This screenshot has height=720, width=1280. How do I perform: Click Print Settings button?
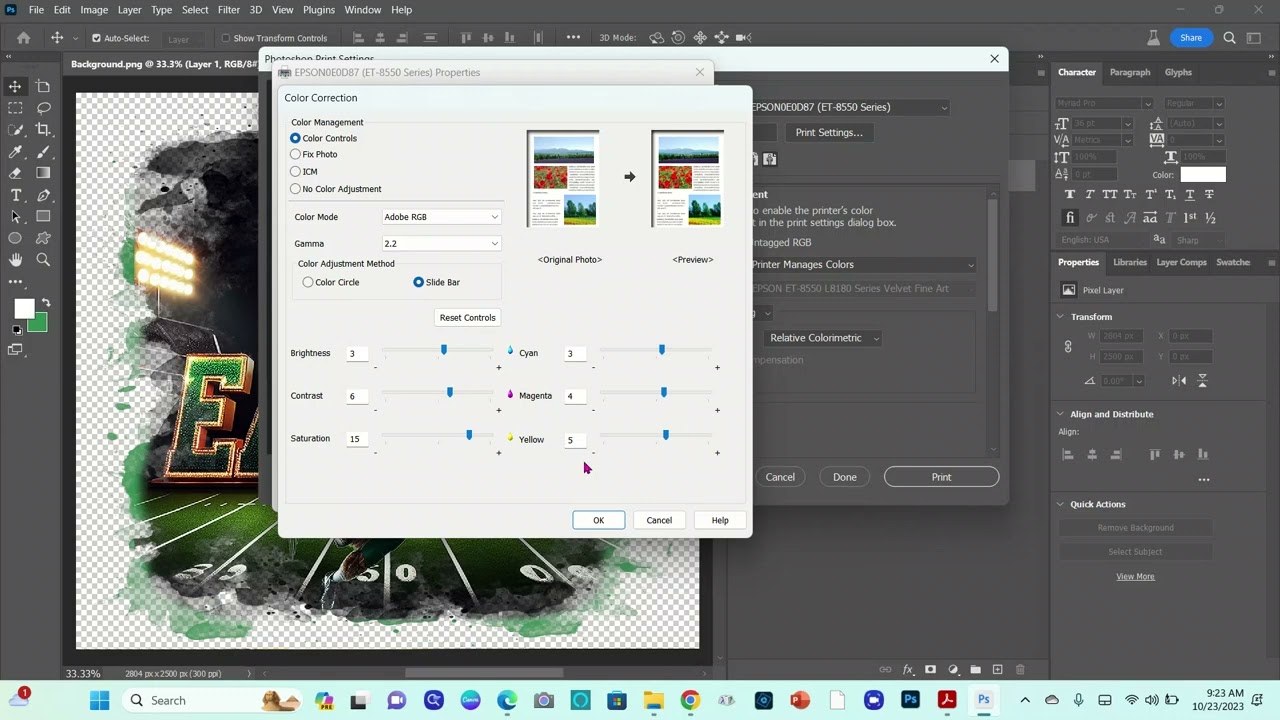coord(829,132)
